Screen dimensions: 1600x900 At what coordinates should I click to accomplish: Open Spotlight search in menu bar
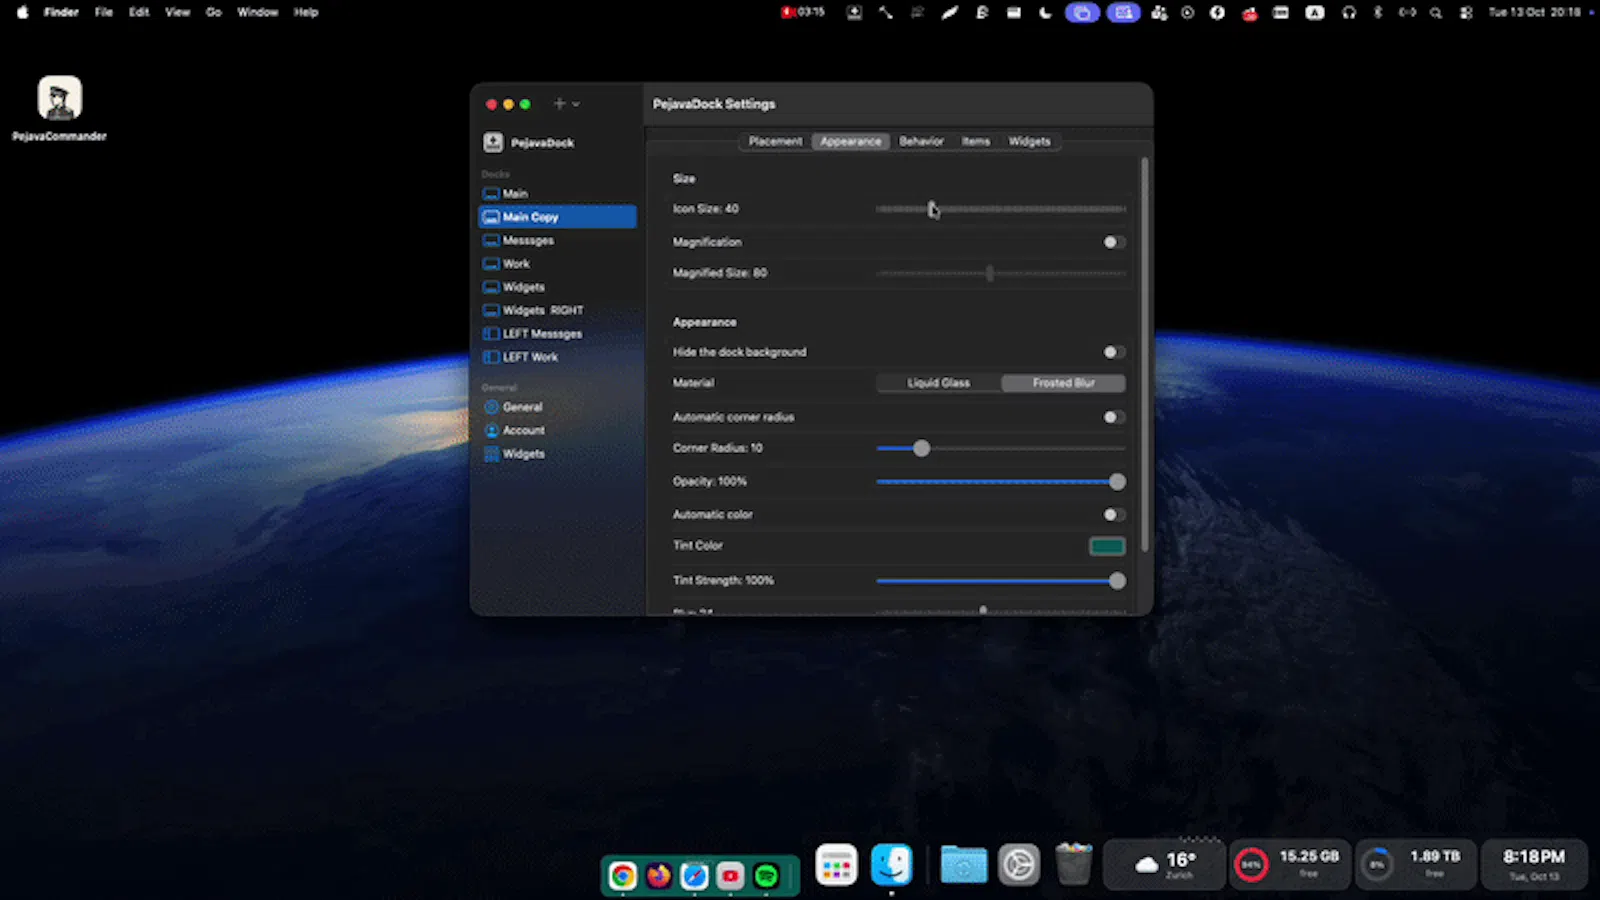1436,12
